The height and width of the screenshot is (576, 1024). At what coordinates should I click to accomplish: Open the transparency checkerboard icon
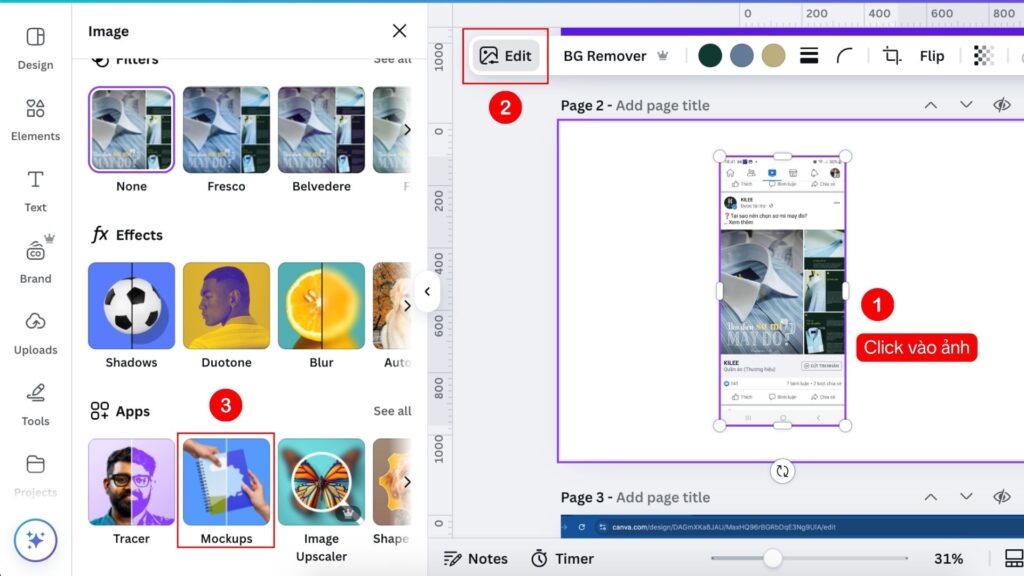[984, 56]
